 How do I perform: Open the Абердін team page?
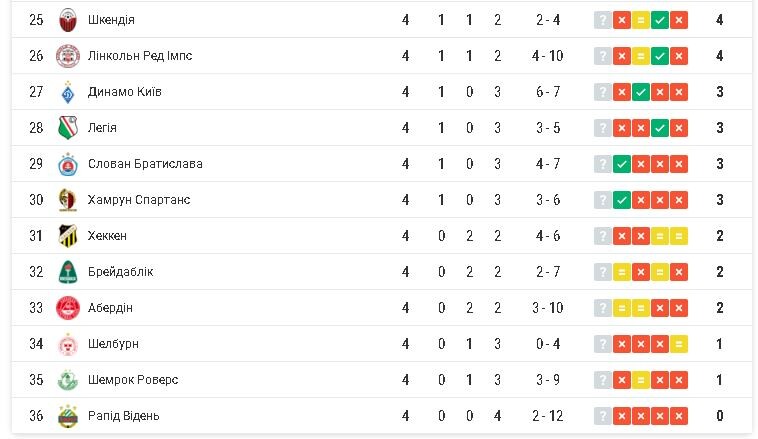click(x=110, y=308)
